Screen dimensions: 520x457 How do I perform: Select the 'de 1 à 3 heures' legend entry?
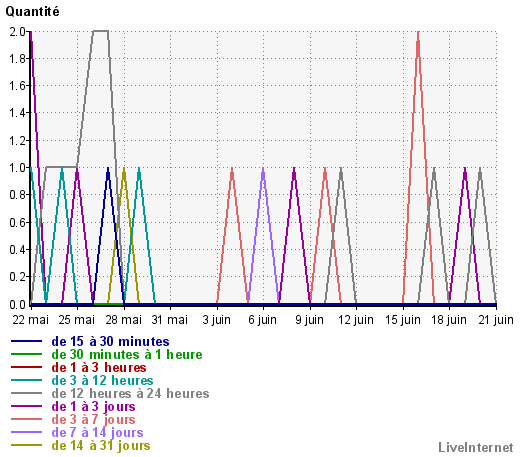(99, 367)
